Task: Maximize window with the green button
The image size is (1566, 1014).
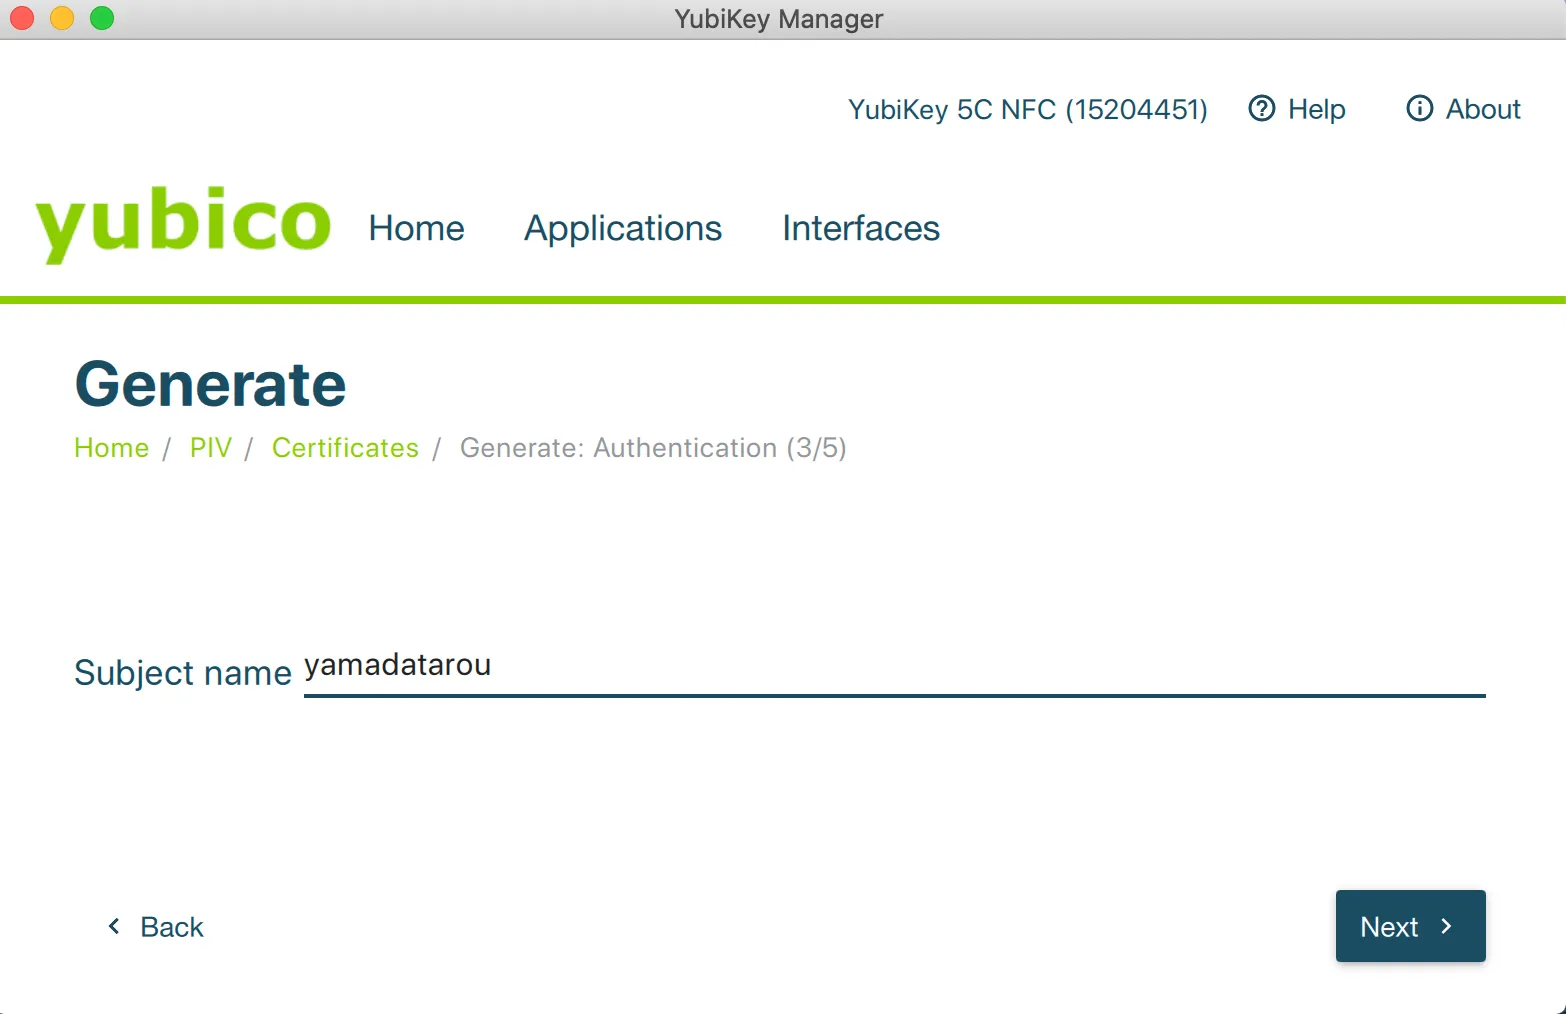Action: tap(102, 18)
